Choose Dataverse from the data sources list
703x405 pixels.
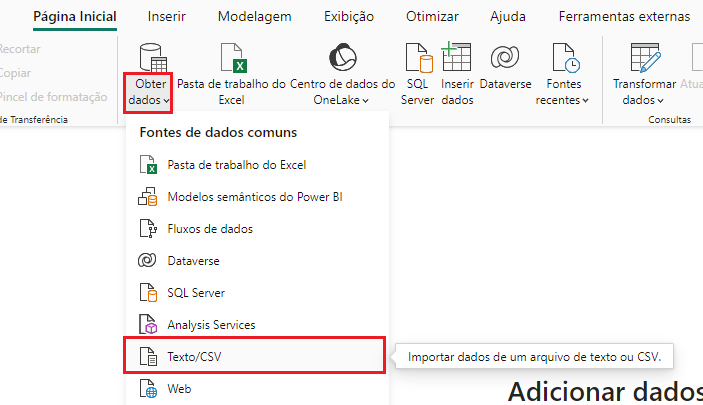coord(255,261)
